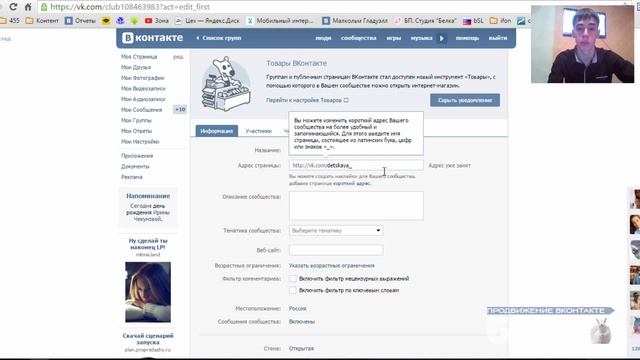Open the red Зона bookmark icon
Image resolution: width=640 pixels, height=360 pixels.
pos(149,20)
